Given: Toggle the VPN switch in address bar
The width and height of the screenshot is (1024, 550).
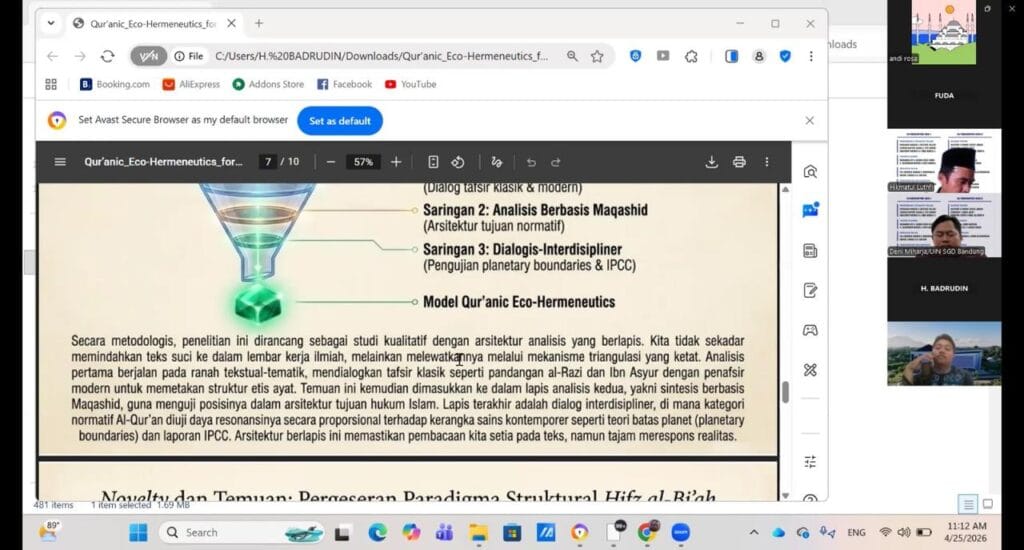Looking at the screenshot, I should point(148,56).
